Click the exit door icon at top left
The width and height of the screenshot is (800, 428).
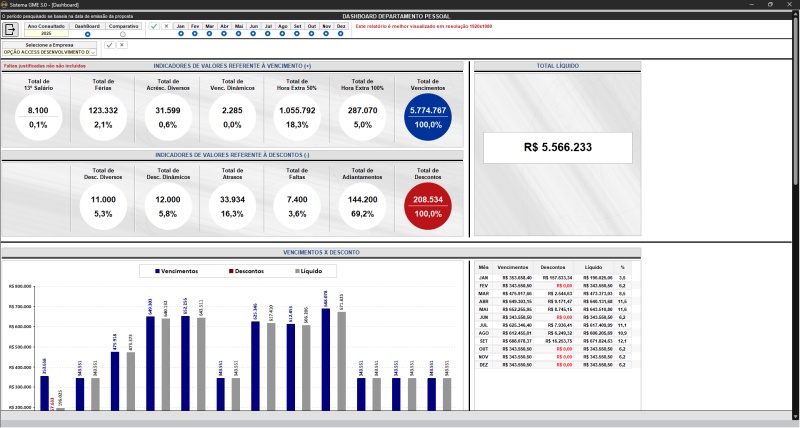click(11, 30)
